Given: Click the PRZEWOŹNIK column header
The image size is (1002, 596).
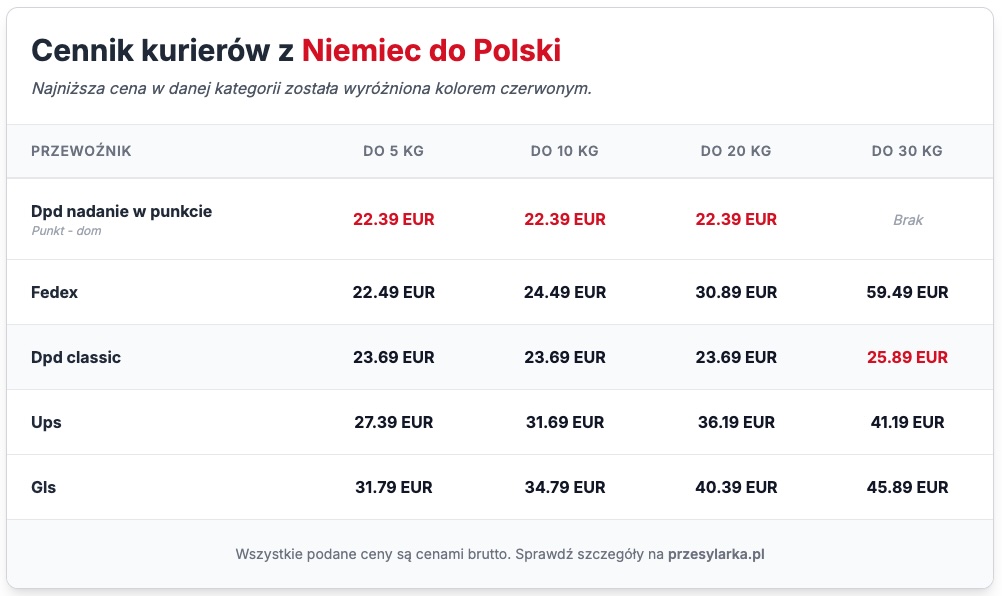Looking at the screenshot, I should [81, 151].
